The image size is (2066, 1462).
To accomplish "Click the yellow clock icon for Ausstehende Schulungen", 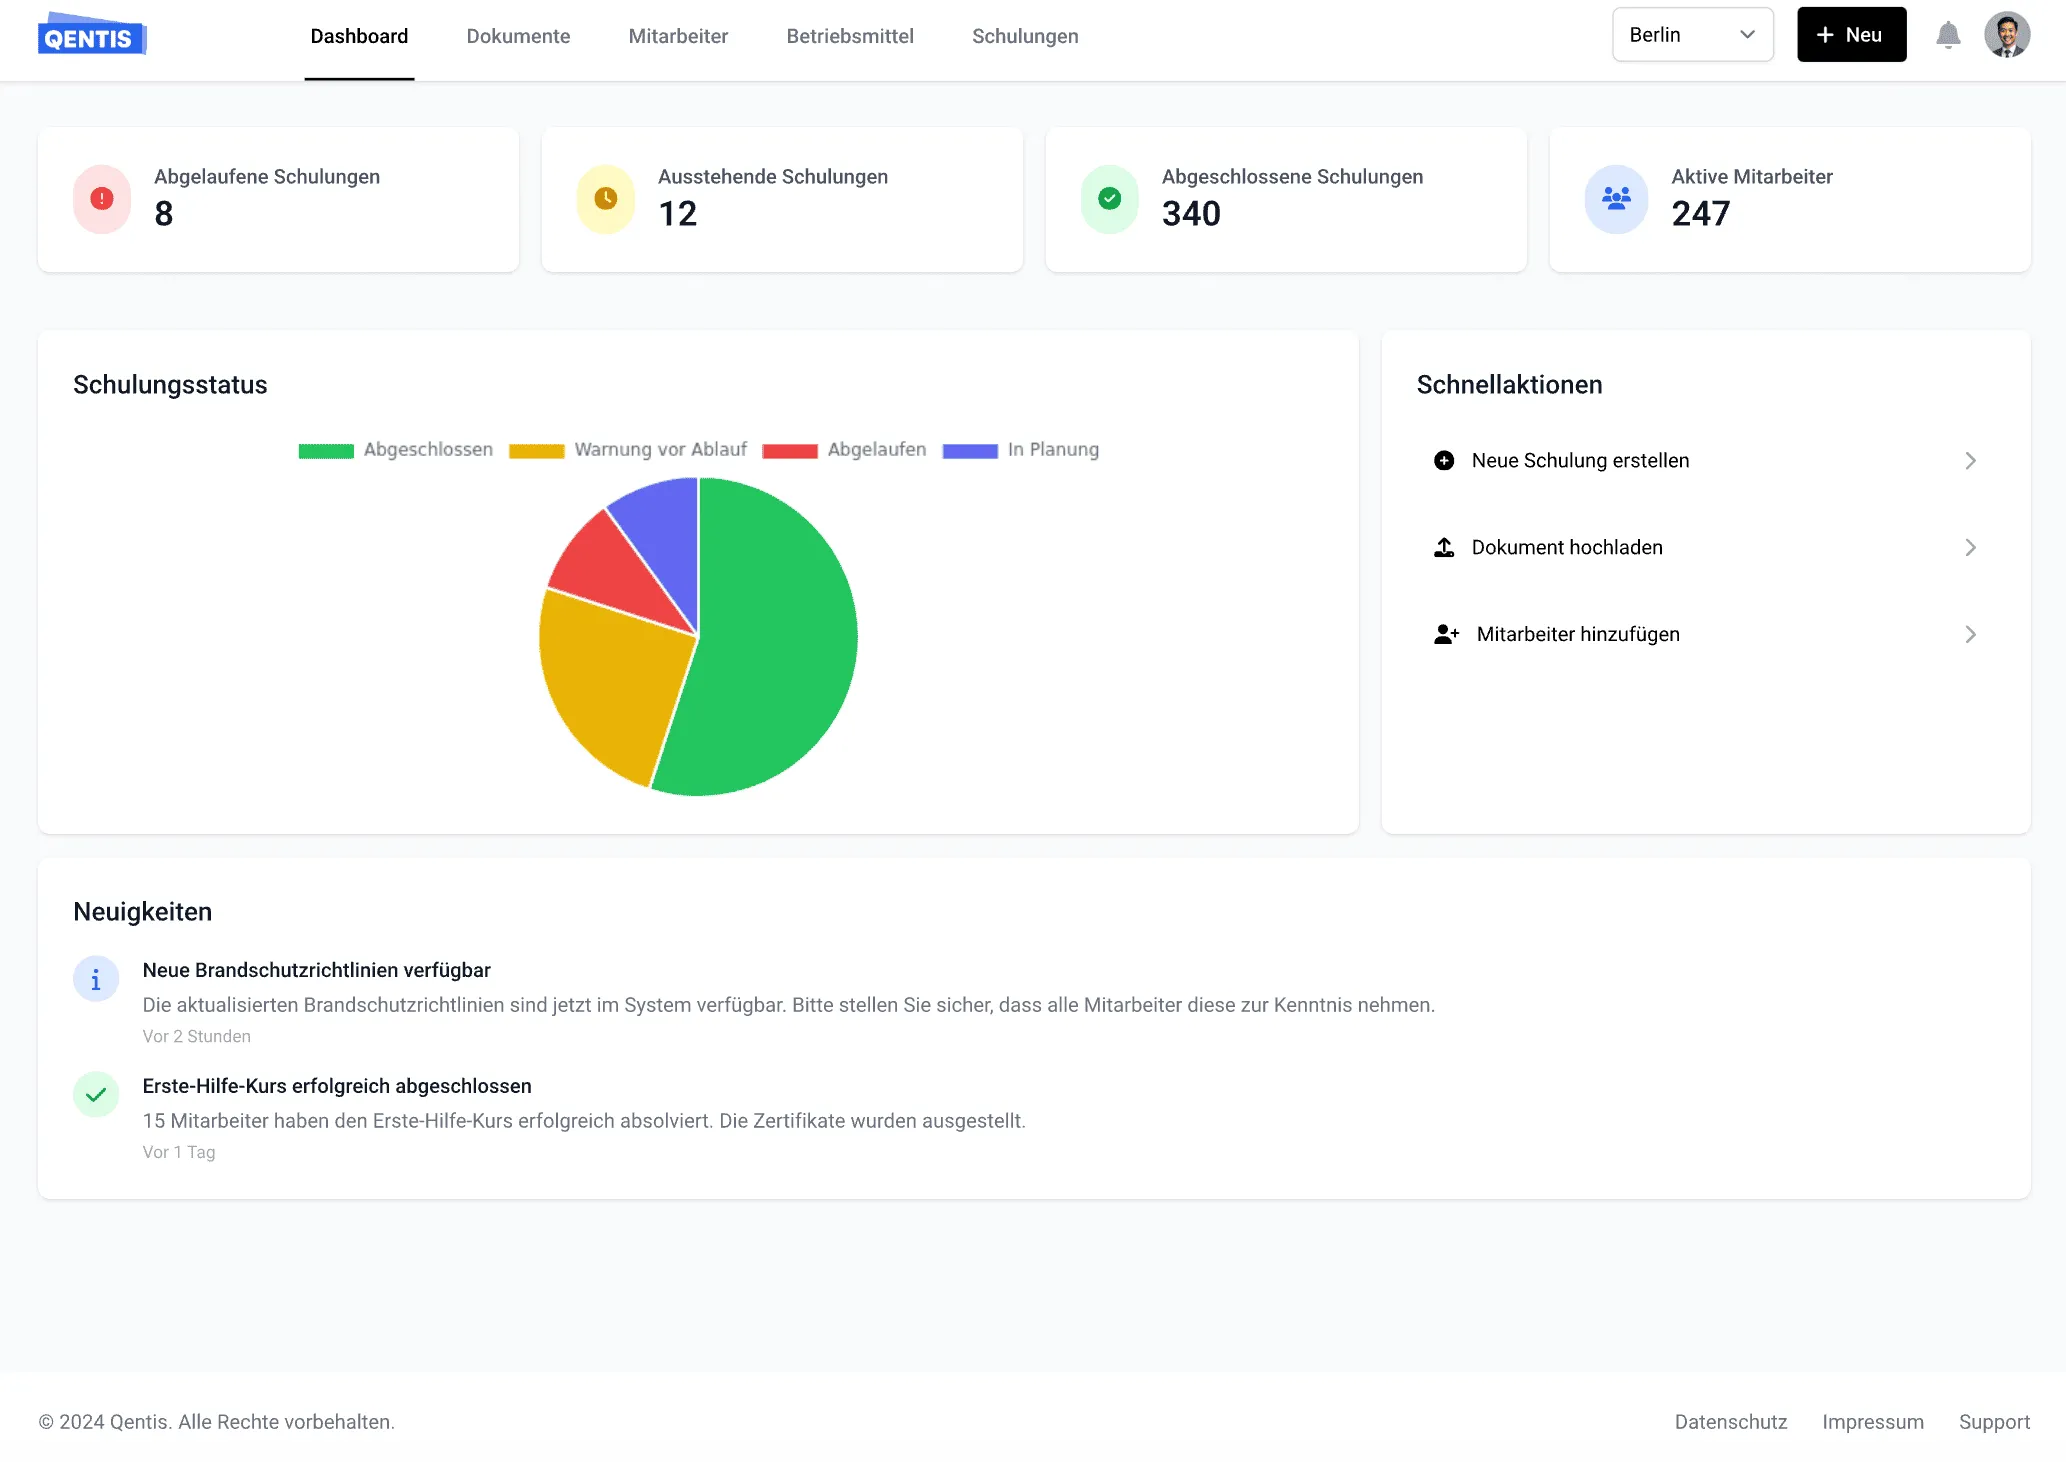I will coord(606,199).
